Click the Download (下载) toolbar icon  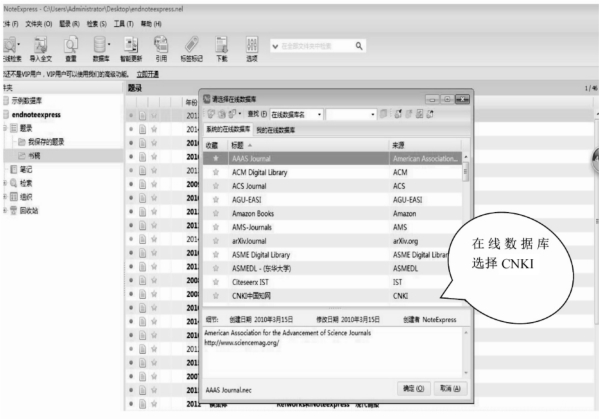(222, 49)
